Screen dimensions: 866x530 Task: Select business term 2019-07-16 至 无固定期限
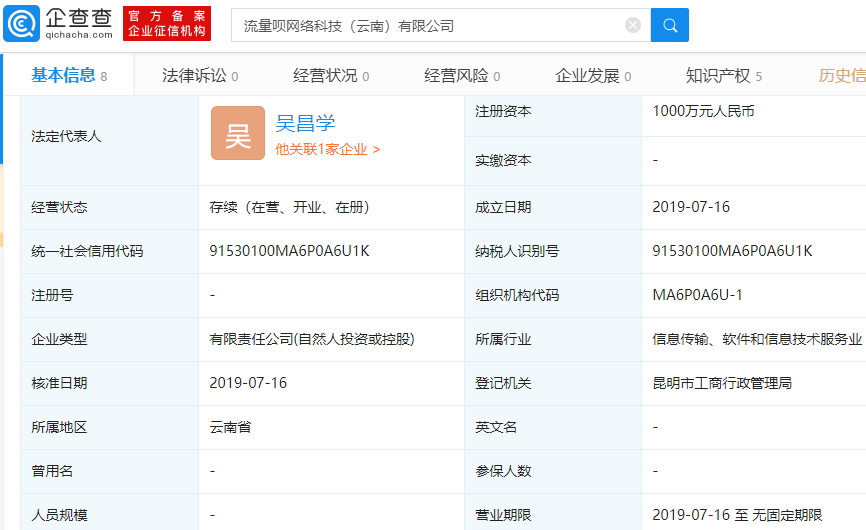[737, 515]
